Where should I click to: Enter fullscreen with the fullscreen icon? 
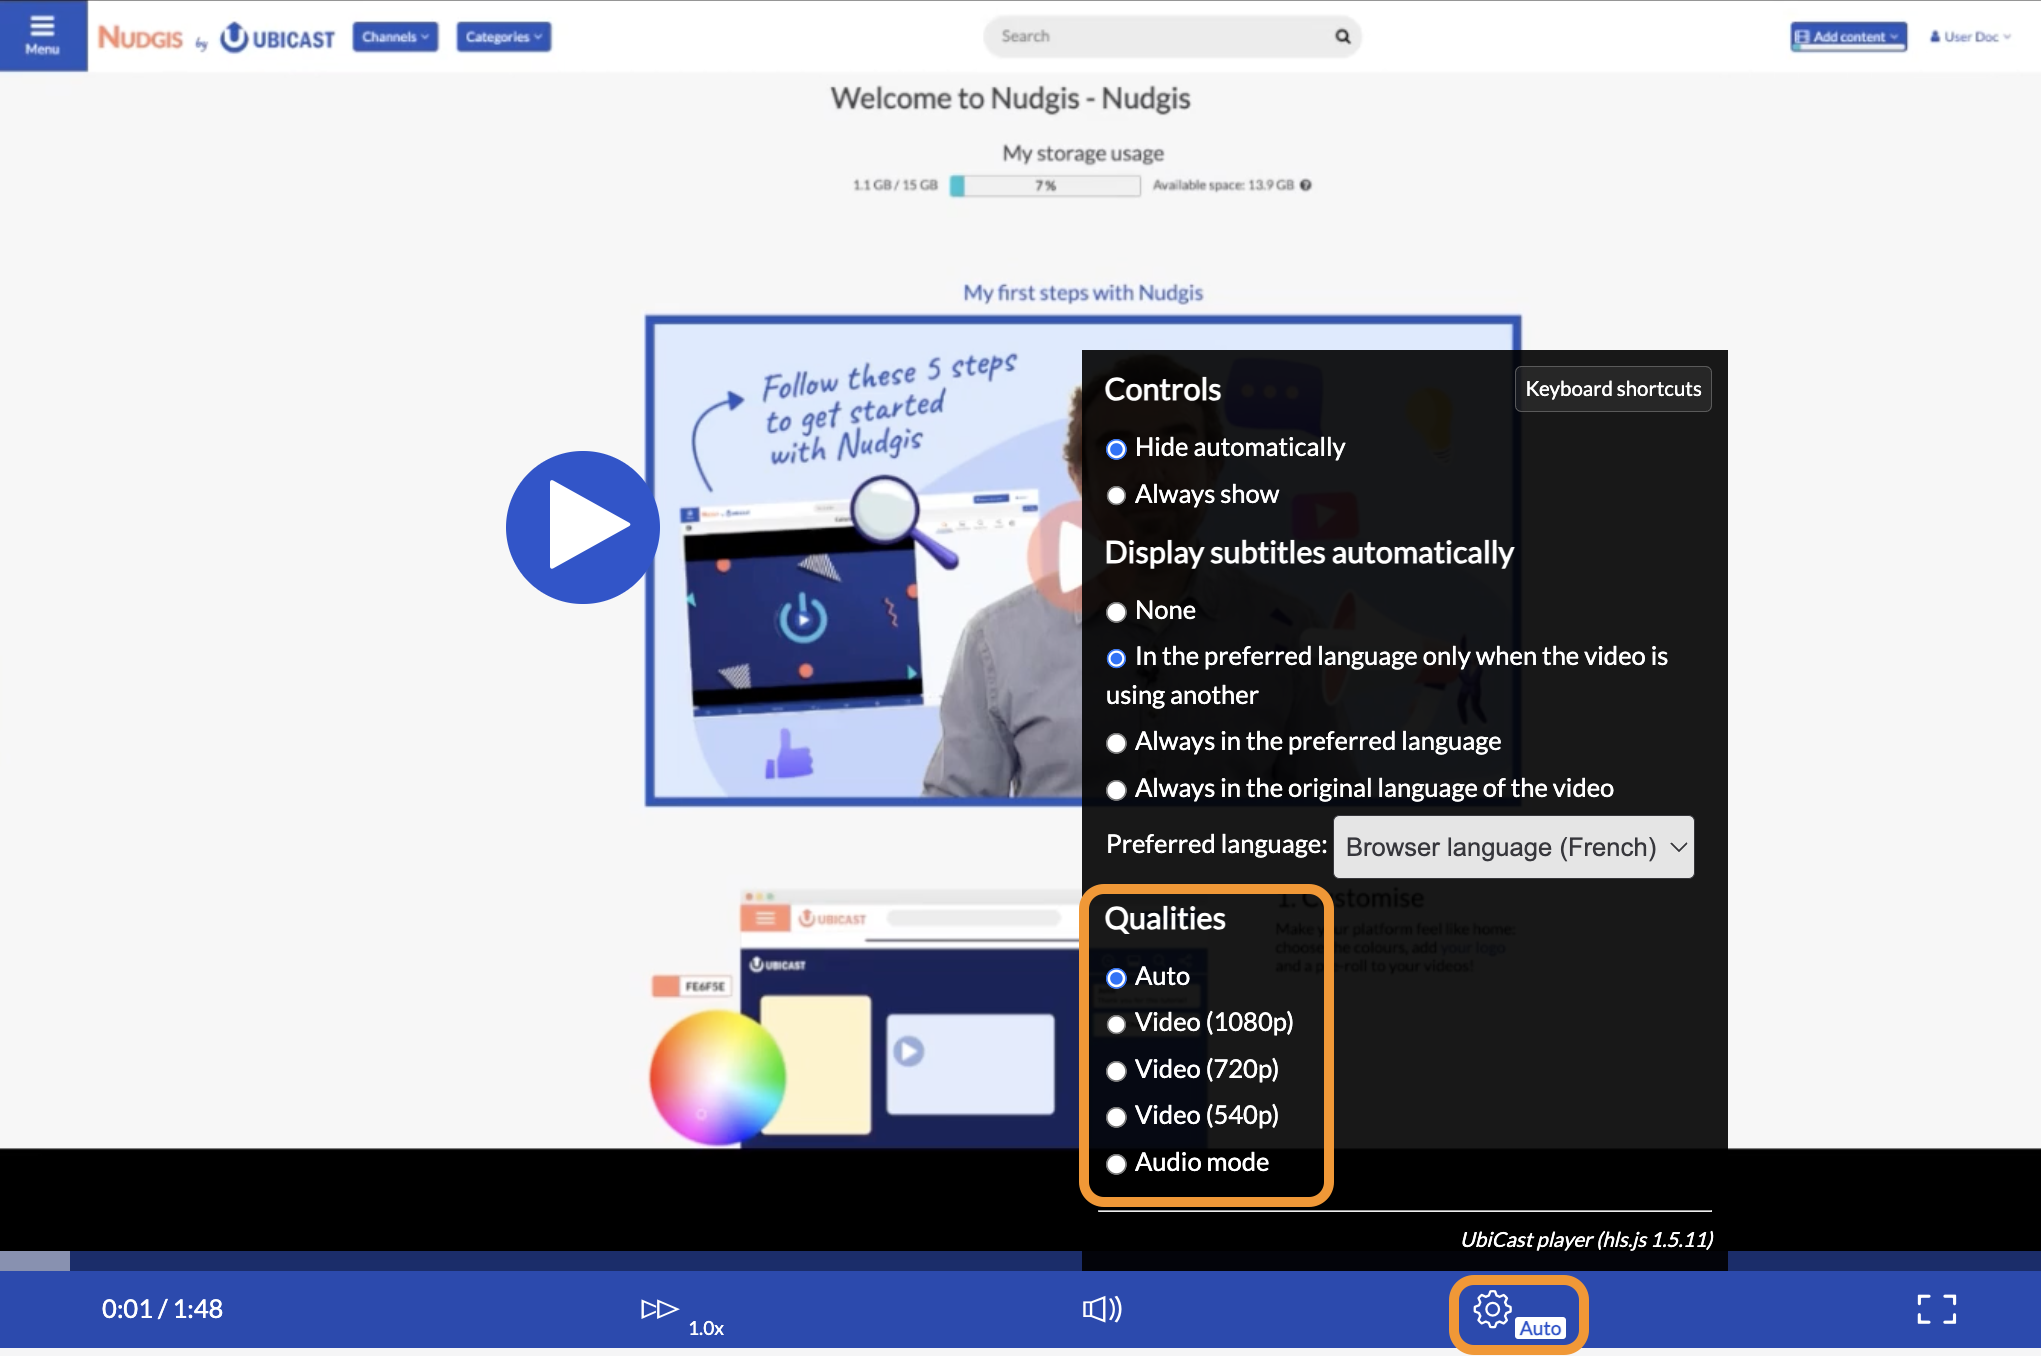pos(1936,1309)
